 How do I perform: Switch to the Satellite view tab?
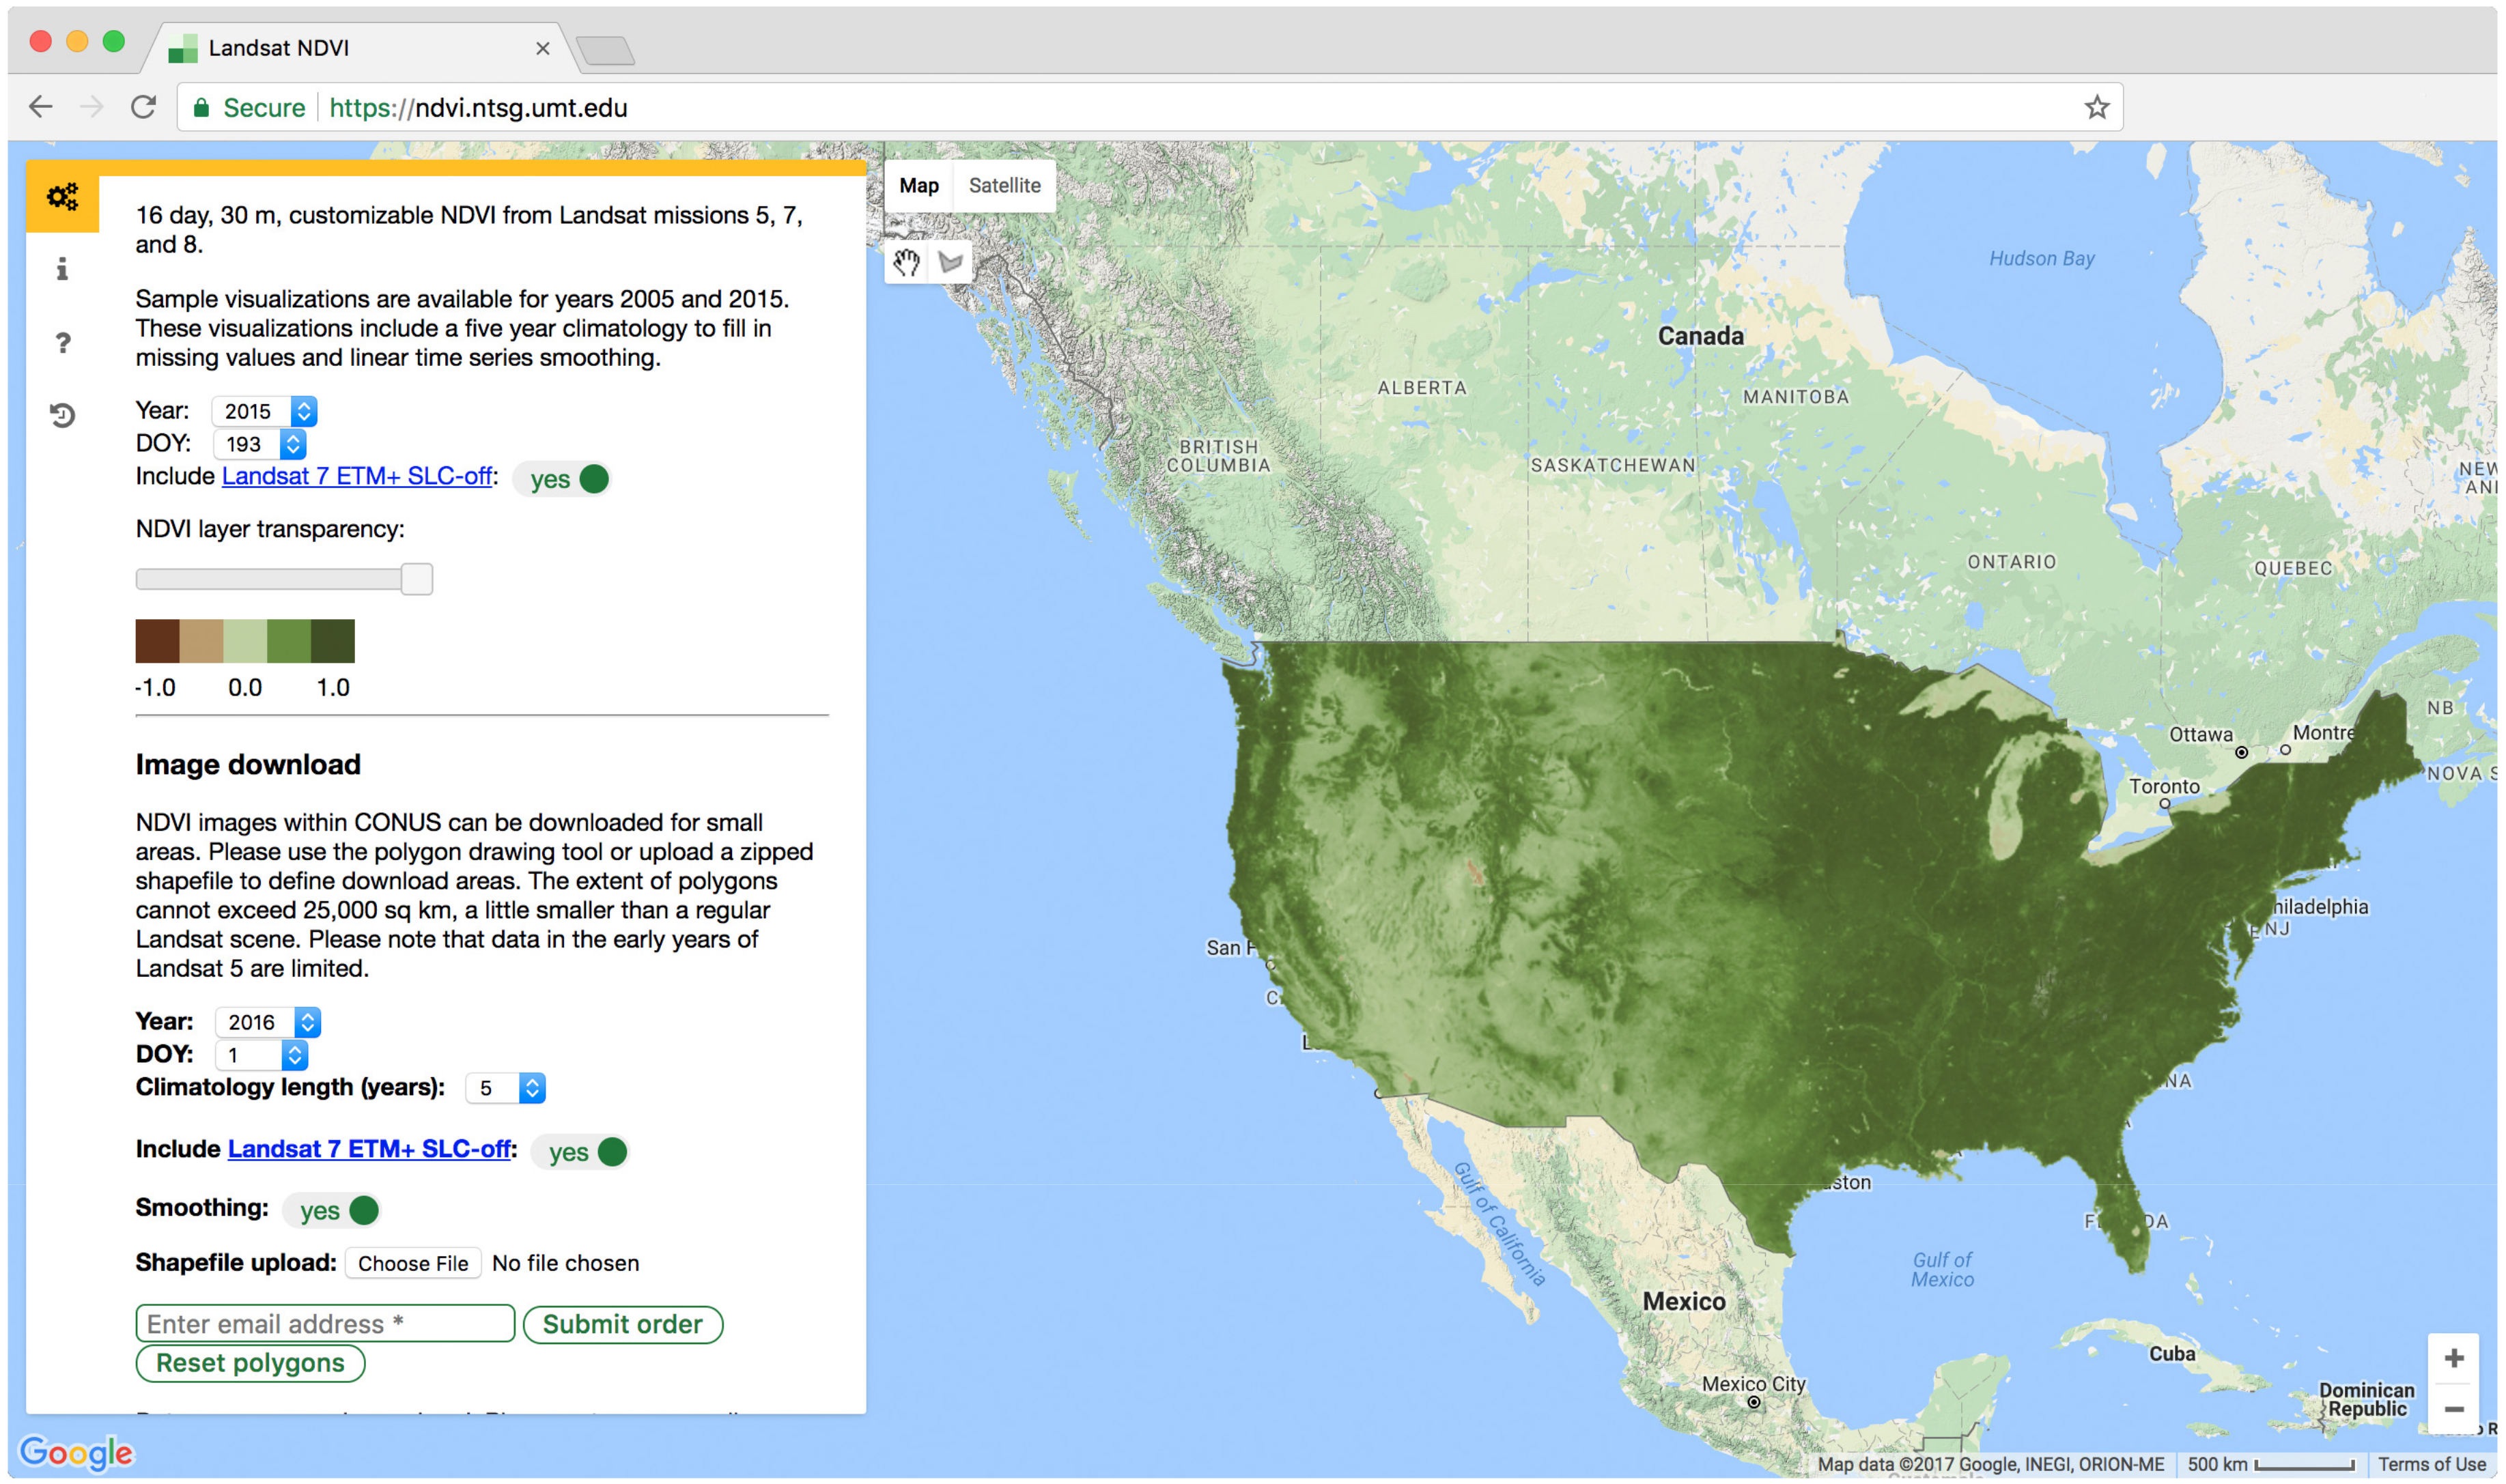point(1004,185)
